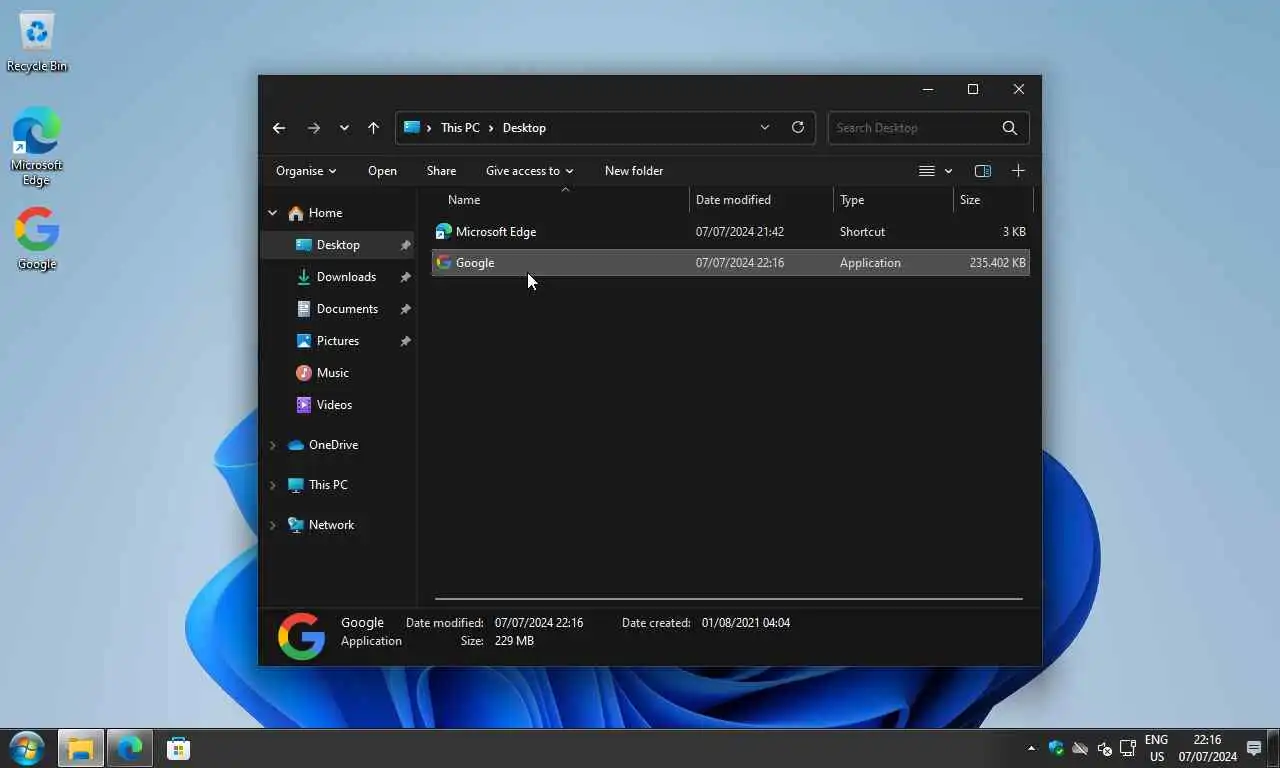This screenshot has width=1280, height=768.
Task: Click the plus icon in command bar
Action: [x=1018, y=171]
